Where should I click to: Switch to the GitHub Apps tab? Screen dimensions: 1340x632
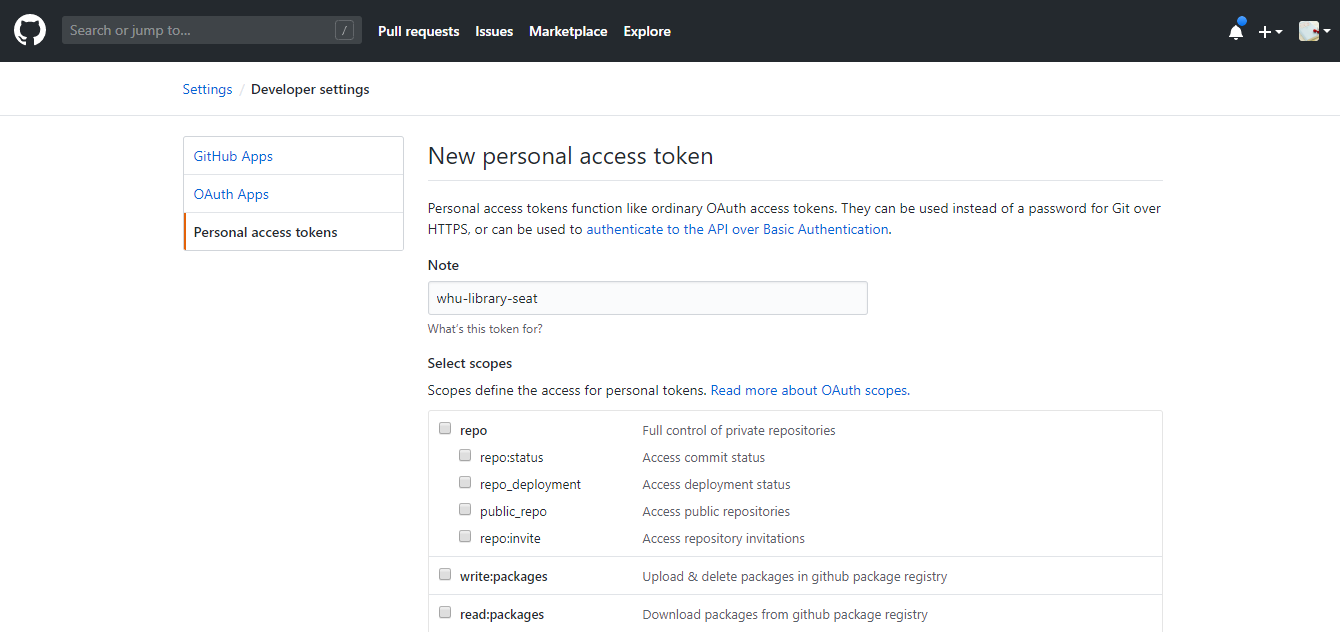click(x=233, y=156)
